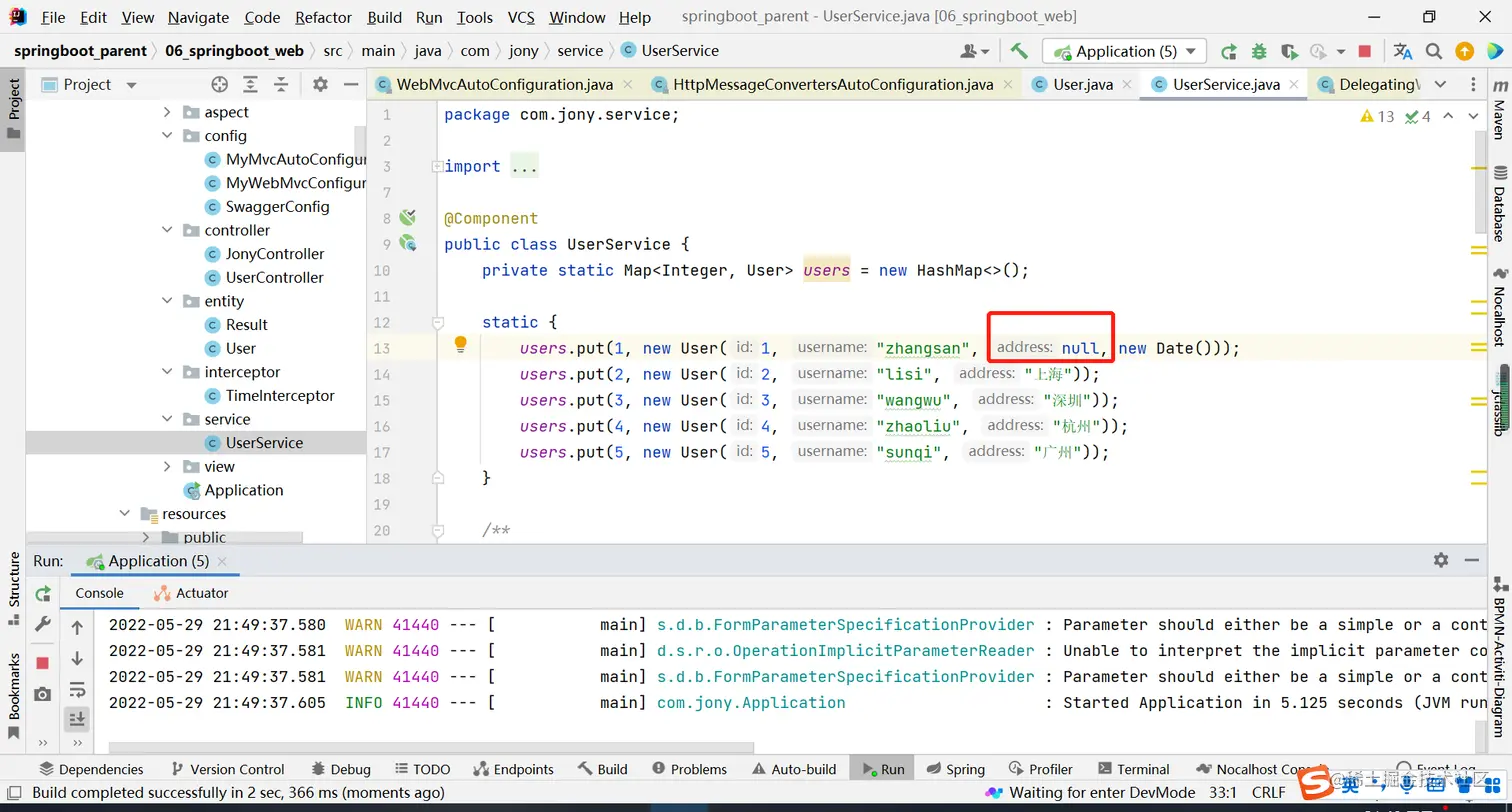Click the gutter icon beside the class declaration on line 9
1512x812 pixels.
(407, 243)
